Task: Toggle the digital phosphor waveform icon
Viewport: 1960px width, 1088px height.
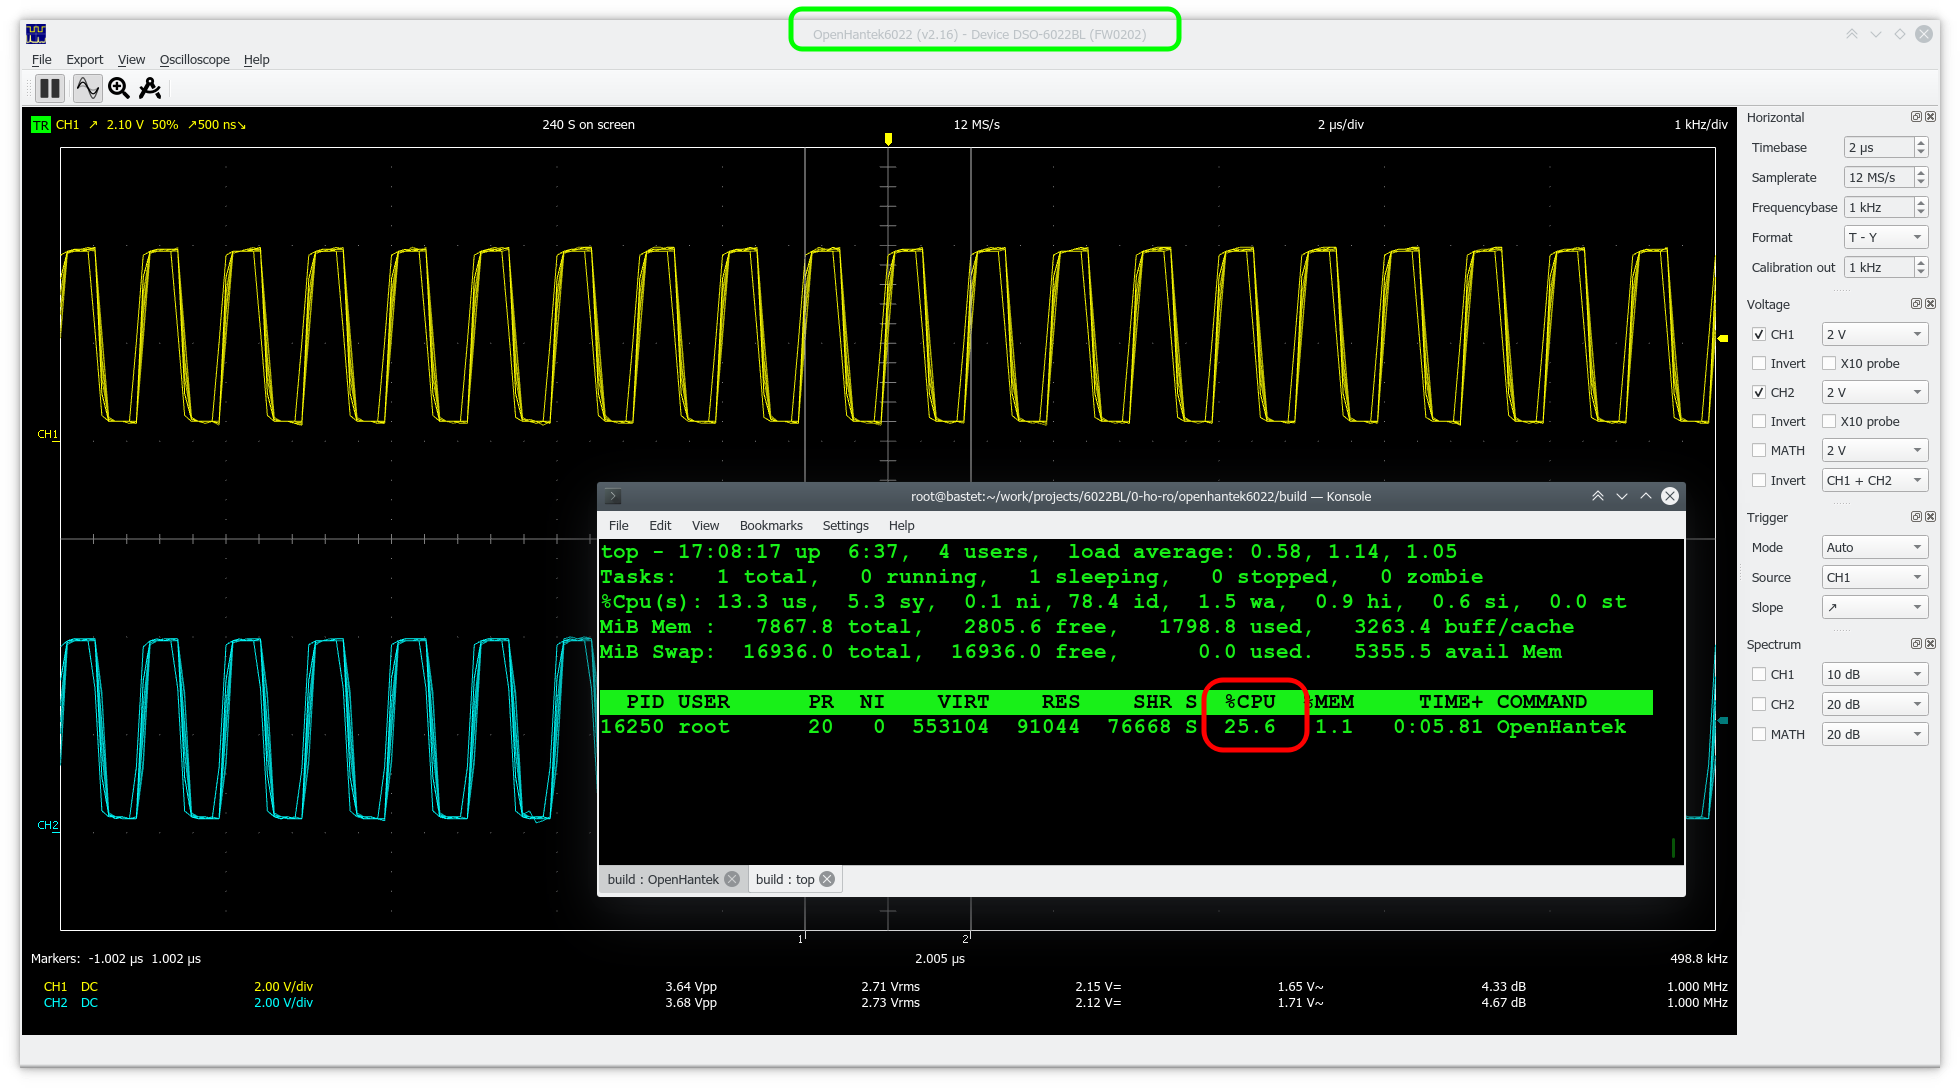Action: (x=87, y=89)
